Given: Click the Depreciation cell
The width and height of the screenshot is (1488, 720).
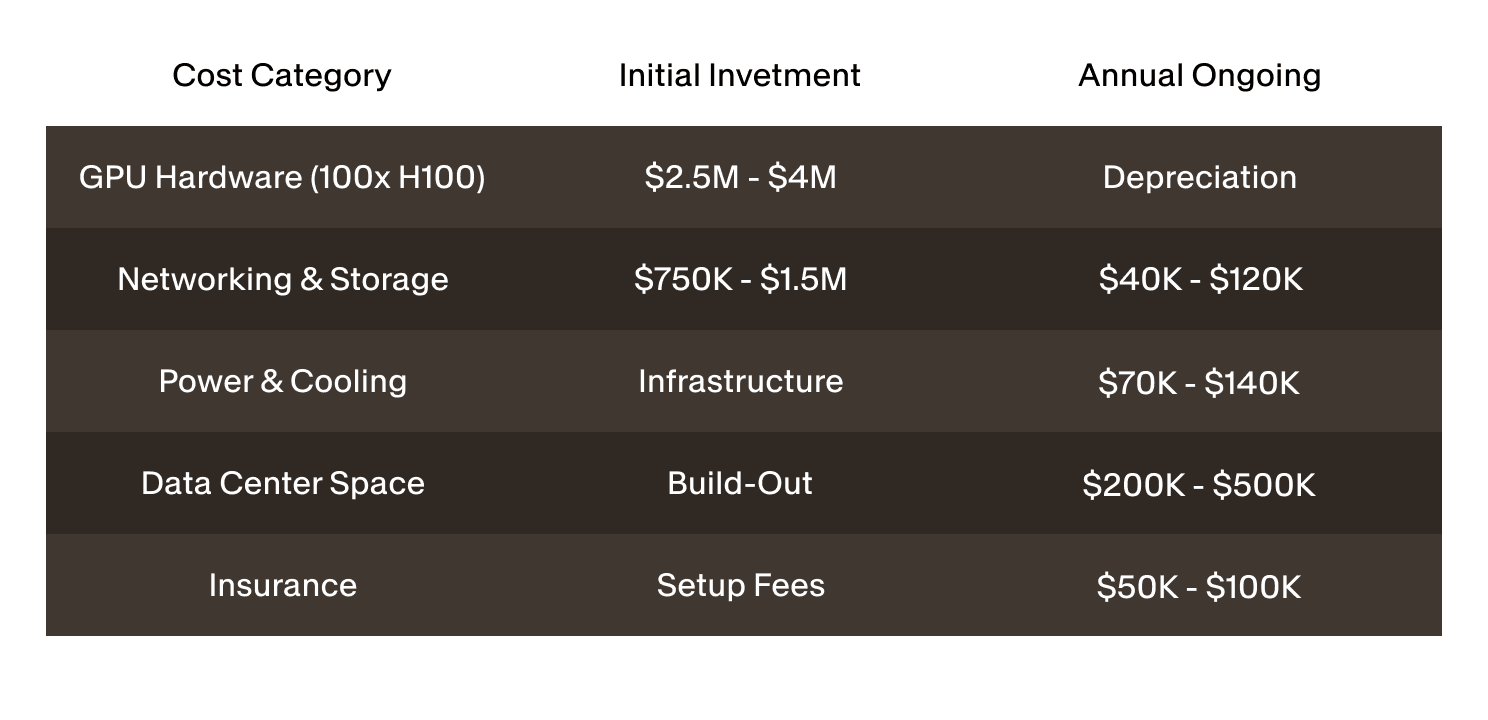Looking at the screenshot, I should (1199, 178).
